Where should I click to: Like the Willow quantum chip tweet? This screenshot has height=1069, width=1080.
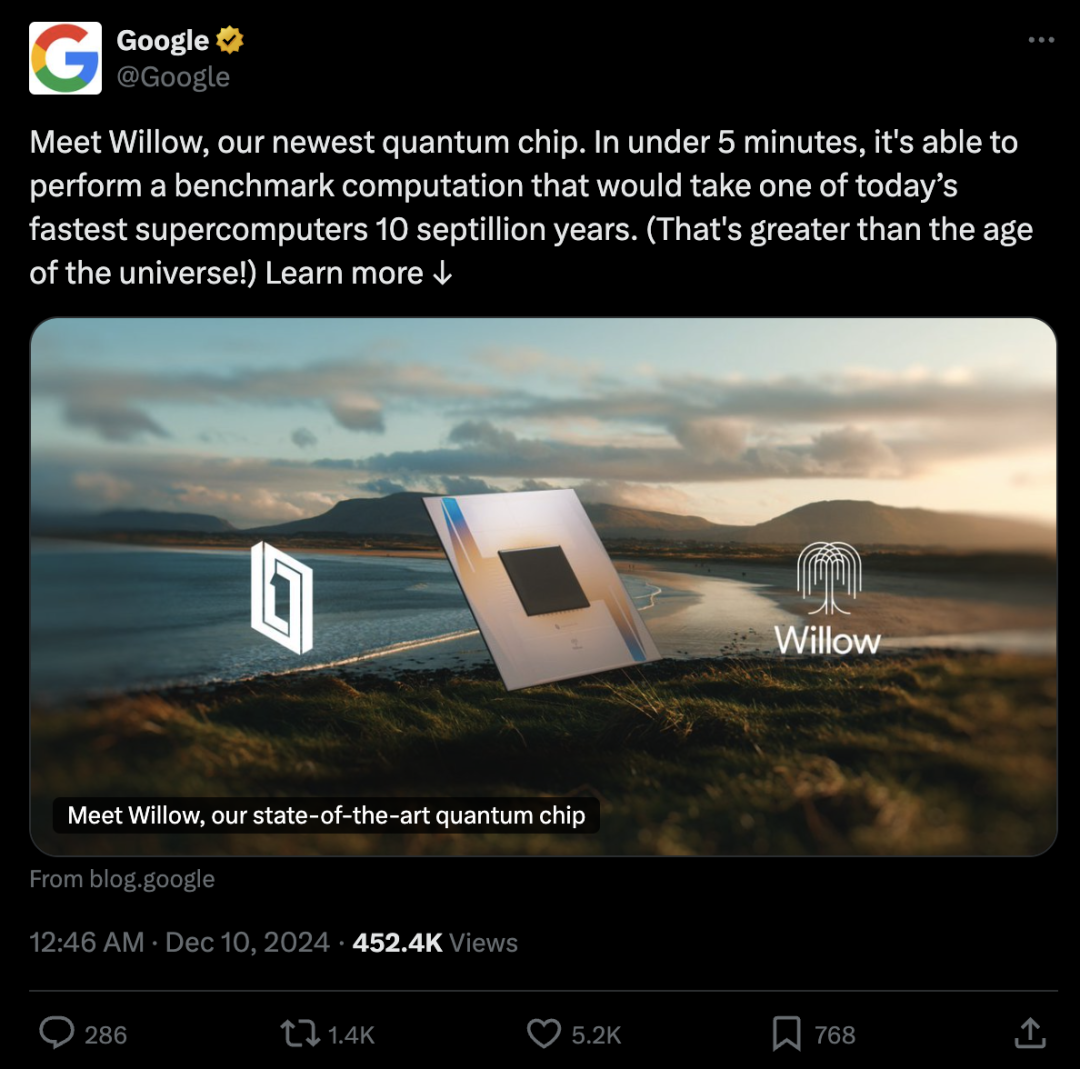pyautogui.click(x=543, y=1035)
